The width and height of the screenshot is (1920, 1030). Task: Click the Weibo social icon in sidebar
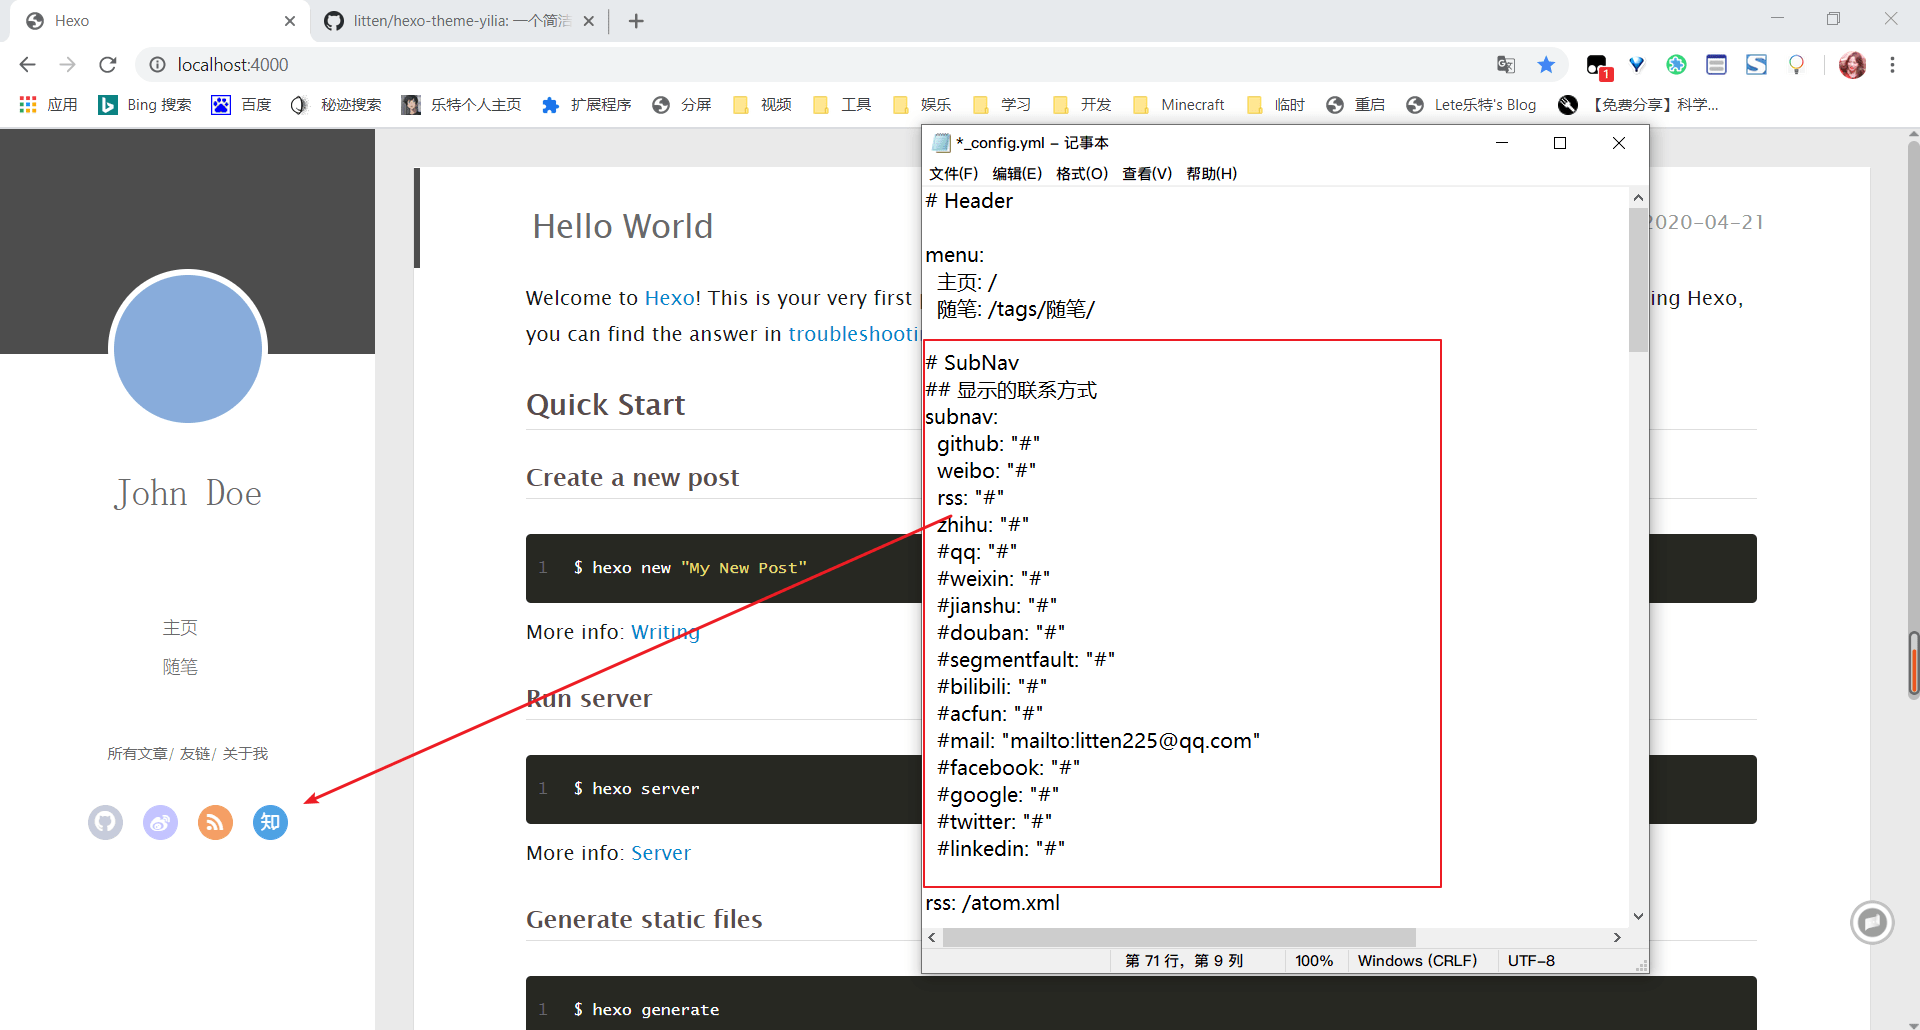[x=160, y=822]
